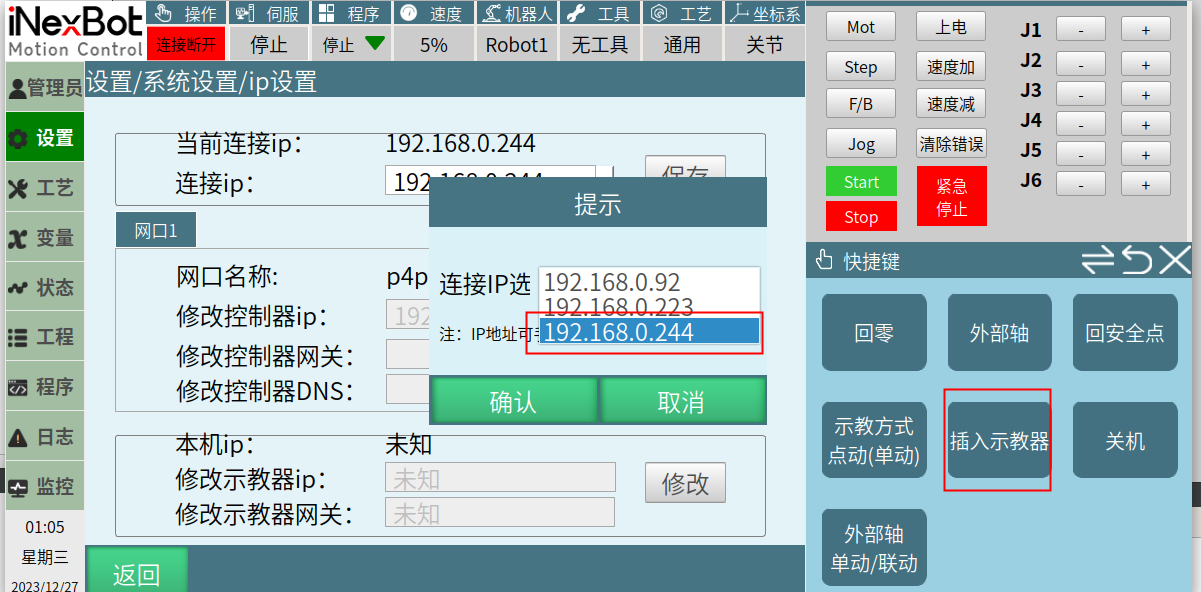Select 192.168.0.244 in the IP list
Image resolution: width=1201 pixels, height=592 pixels.
click(648, 333)
